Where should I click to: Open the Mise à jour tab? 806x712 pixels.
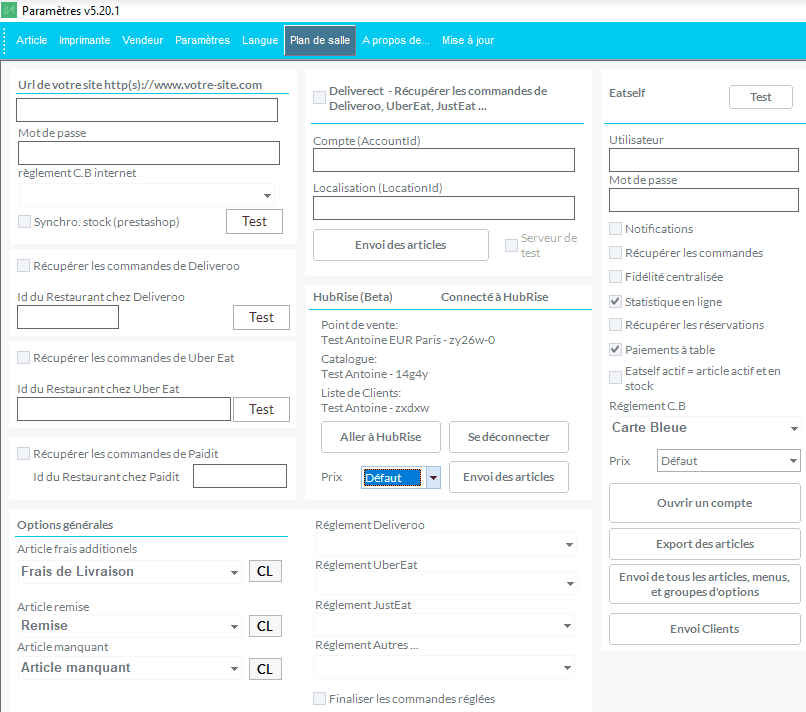tap(468, 40)
